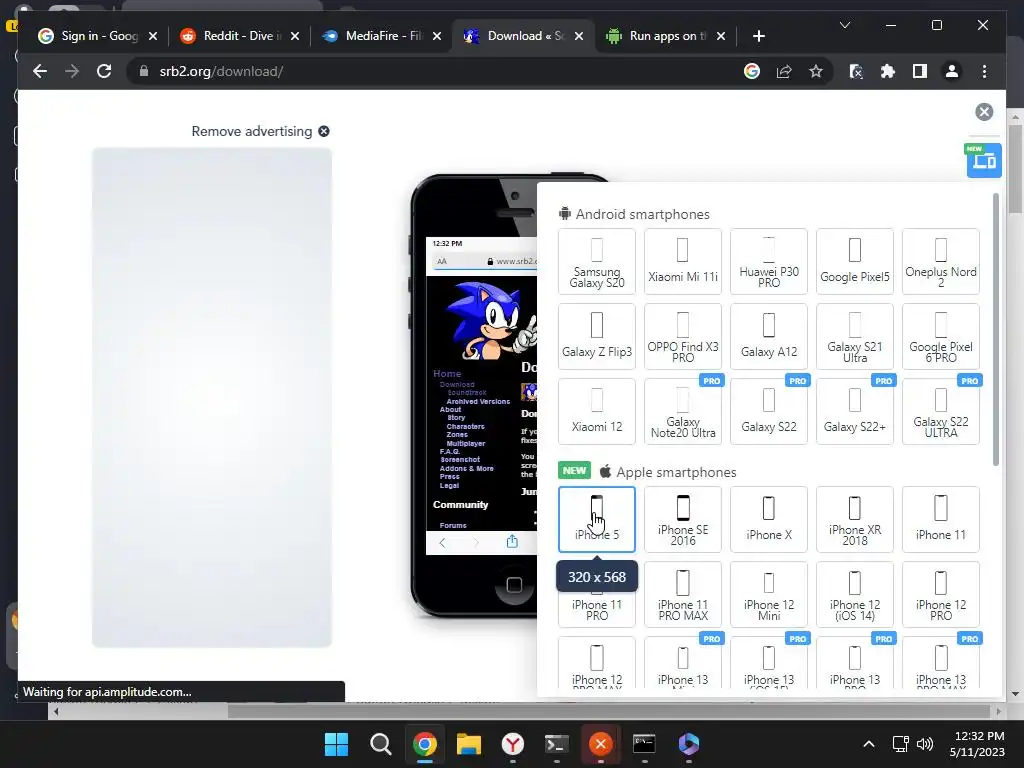Open Windows taskbar search
The width and height of the screenshot is (1024, 768).
click(x=381, y=744)
